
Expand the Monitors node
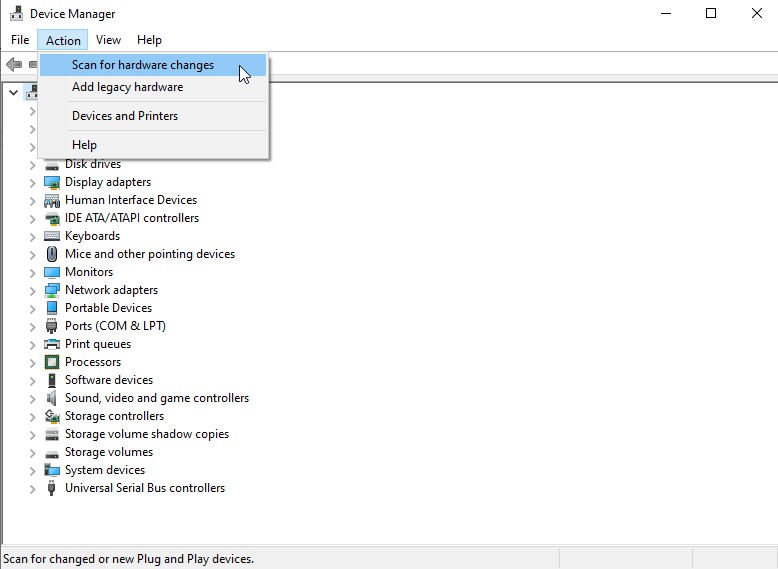pos(32,273)
